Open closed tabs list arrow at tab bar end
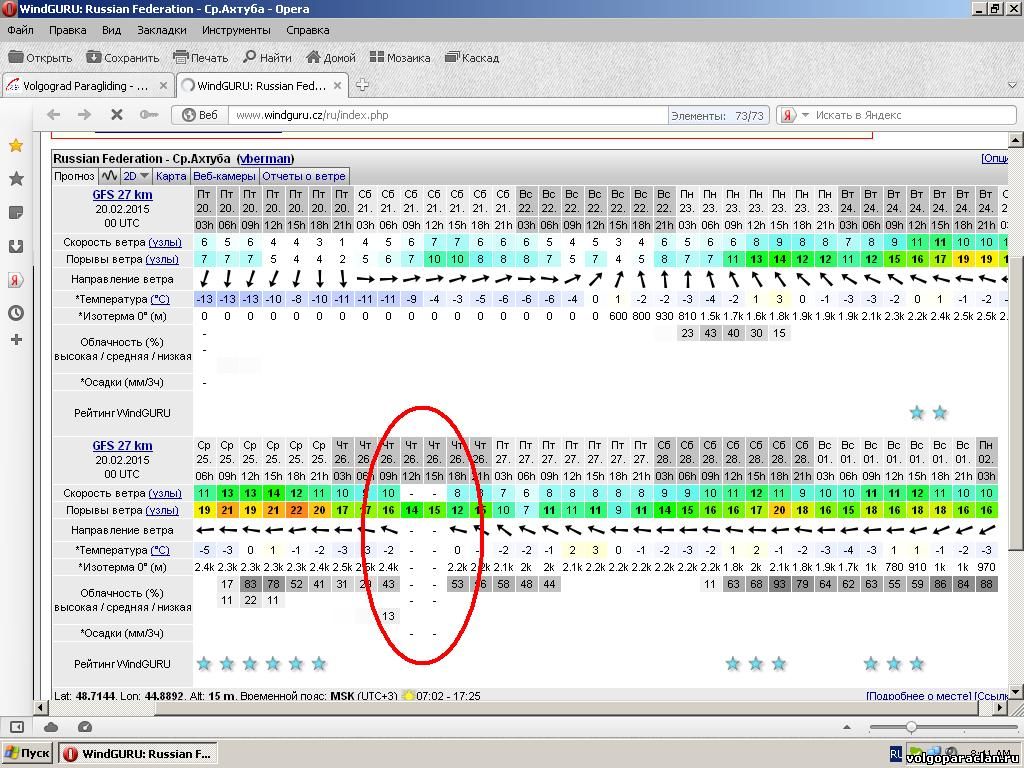Viewport: 1024px width, 768px height. [1012, 86]
